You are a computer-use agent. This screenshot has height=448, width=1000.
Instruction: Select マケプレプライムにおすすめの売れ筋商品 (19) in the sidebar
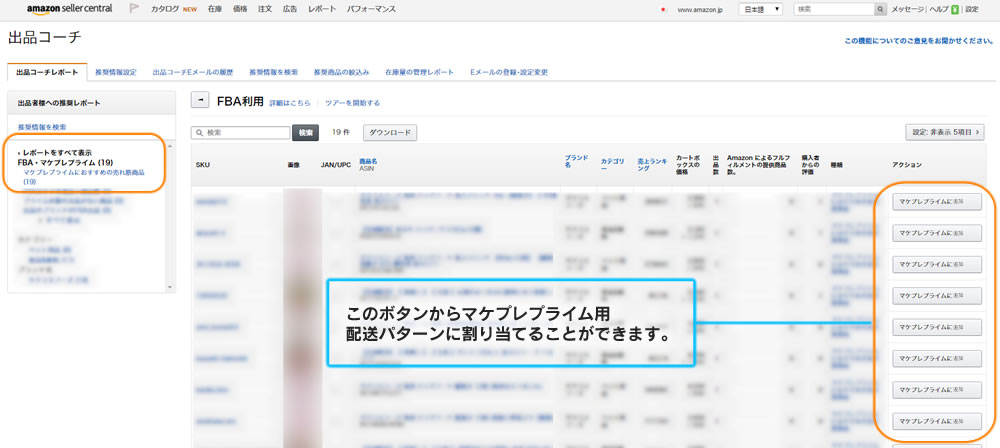pos(83,177)
